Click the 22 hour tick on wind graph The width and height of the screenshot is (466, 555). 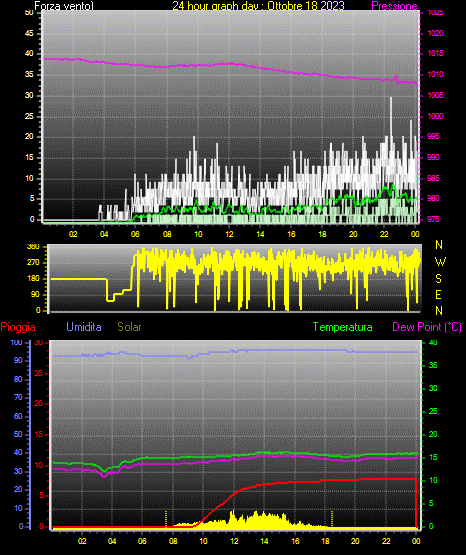(384, 234)
